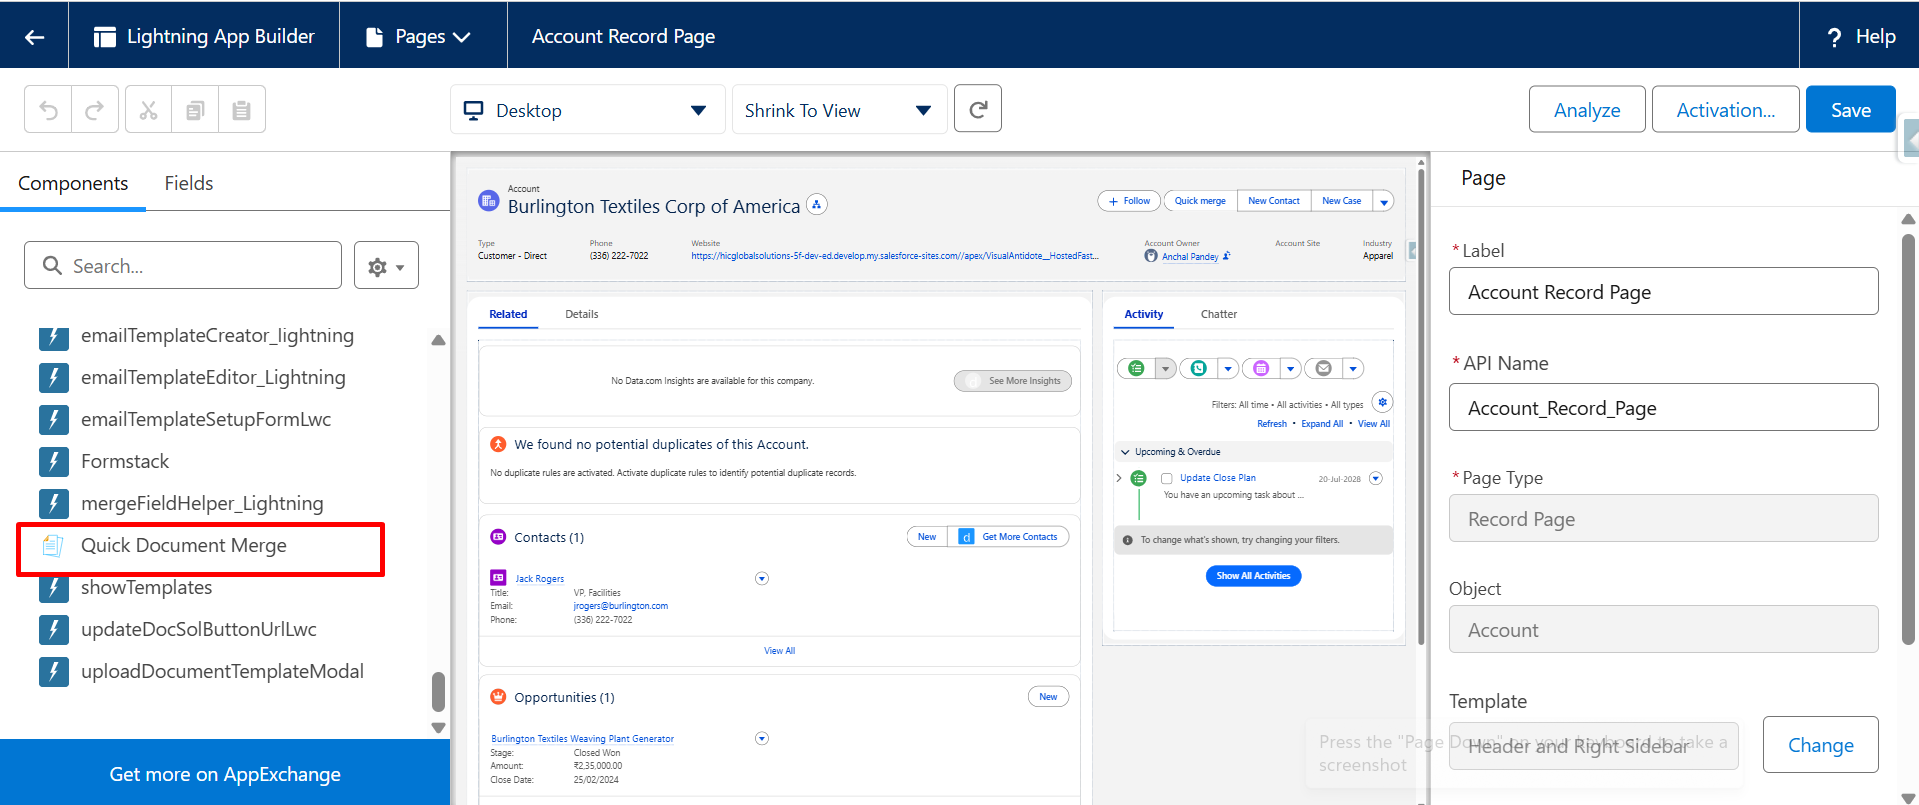Screen dimensions: 1919x805
Task: Collapse the Upcoming & Overdue section
Action: 1125,452
